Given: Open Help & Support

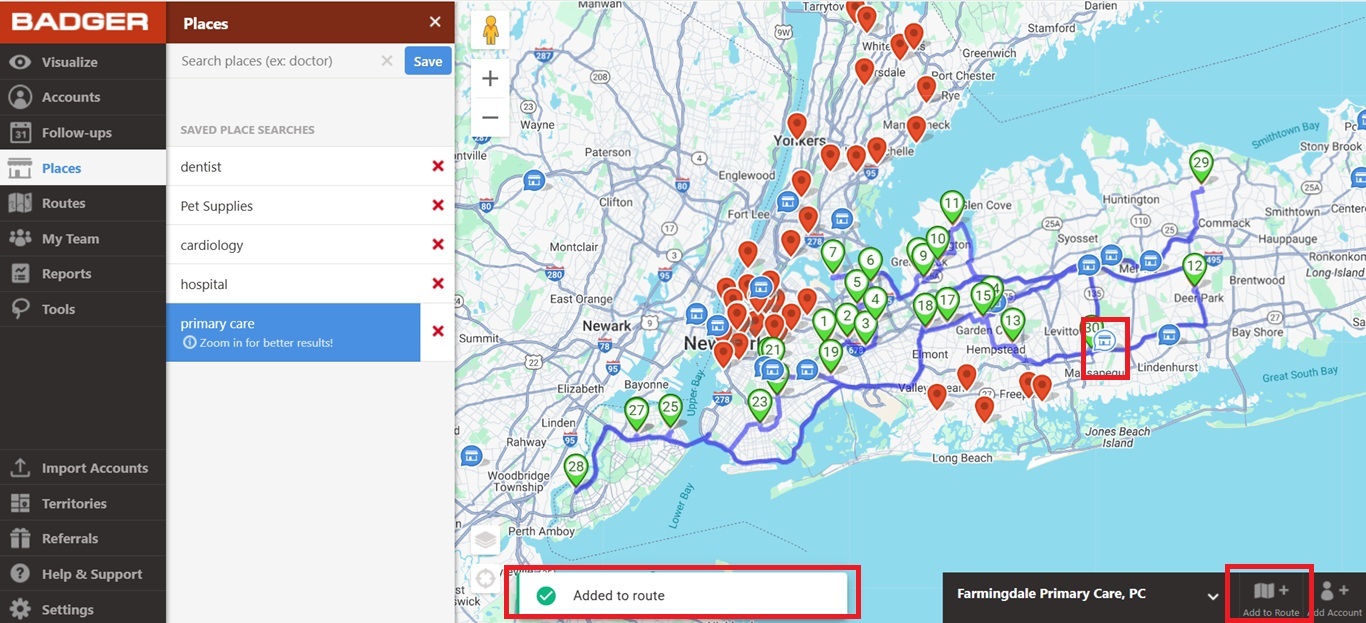Looking at the screenshot, I should click(x=83, y=574).
